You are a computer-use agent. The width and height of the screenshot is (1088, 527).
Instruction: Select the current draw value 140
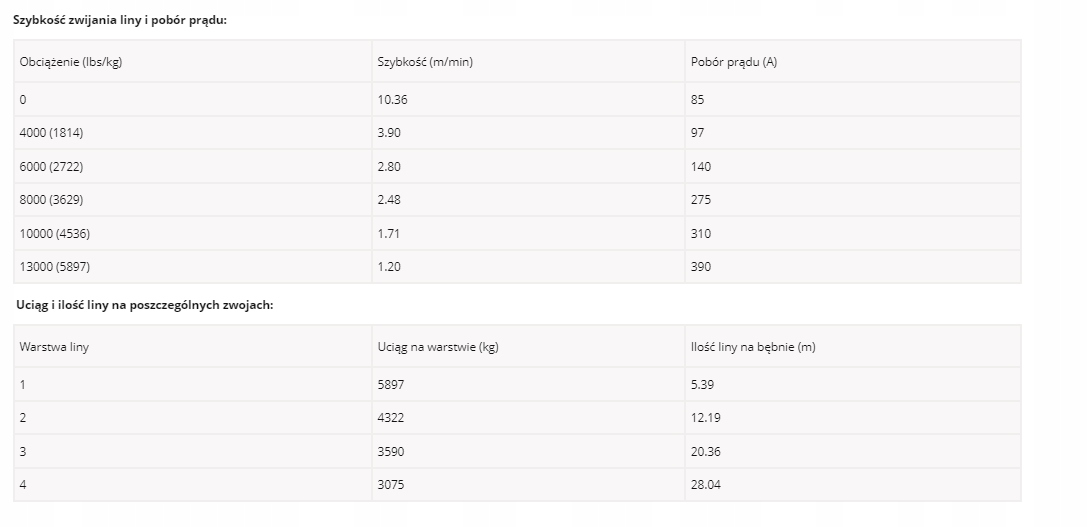tap(701, 167)
